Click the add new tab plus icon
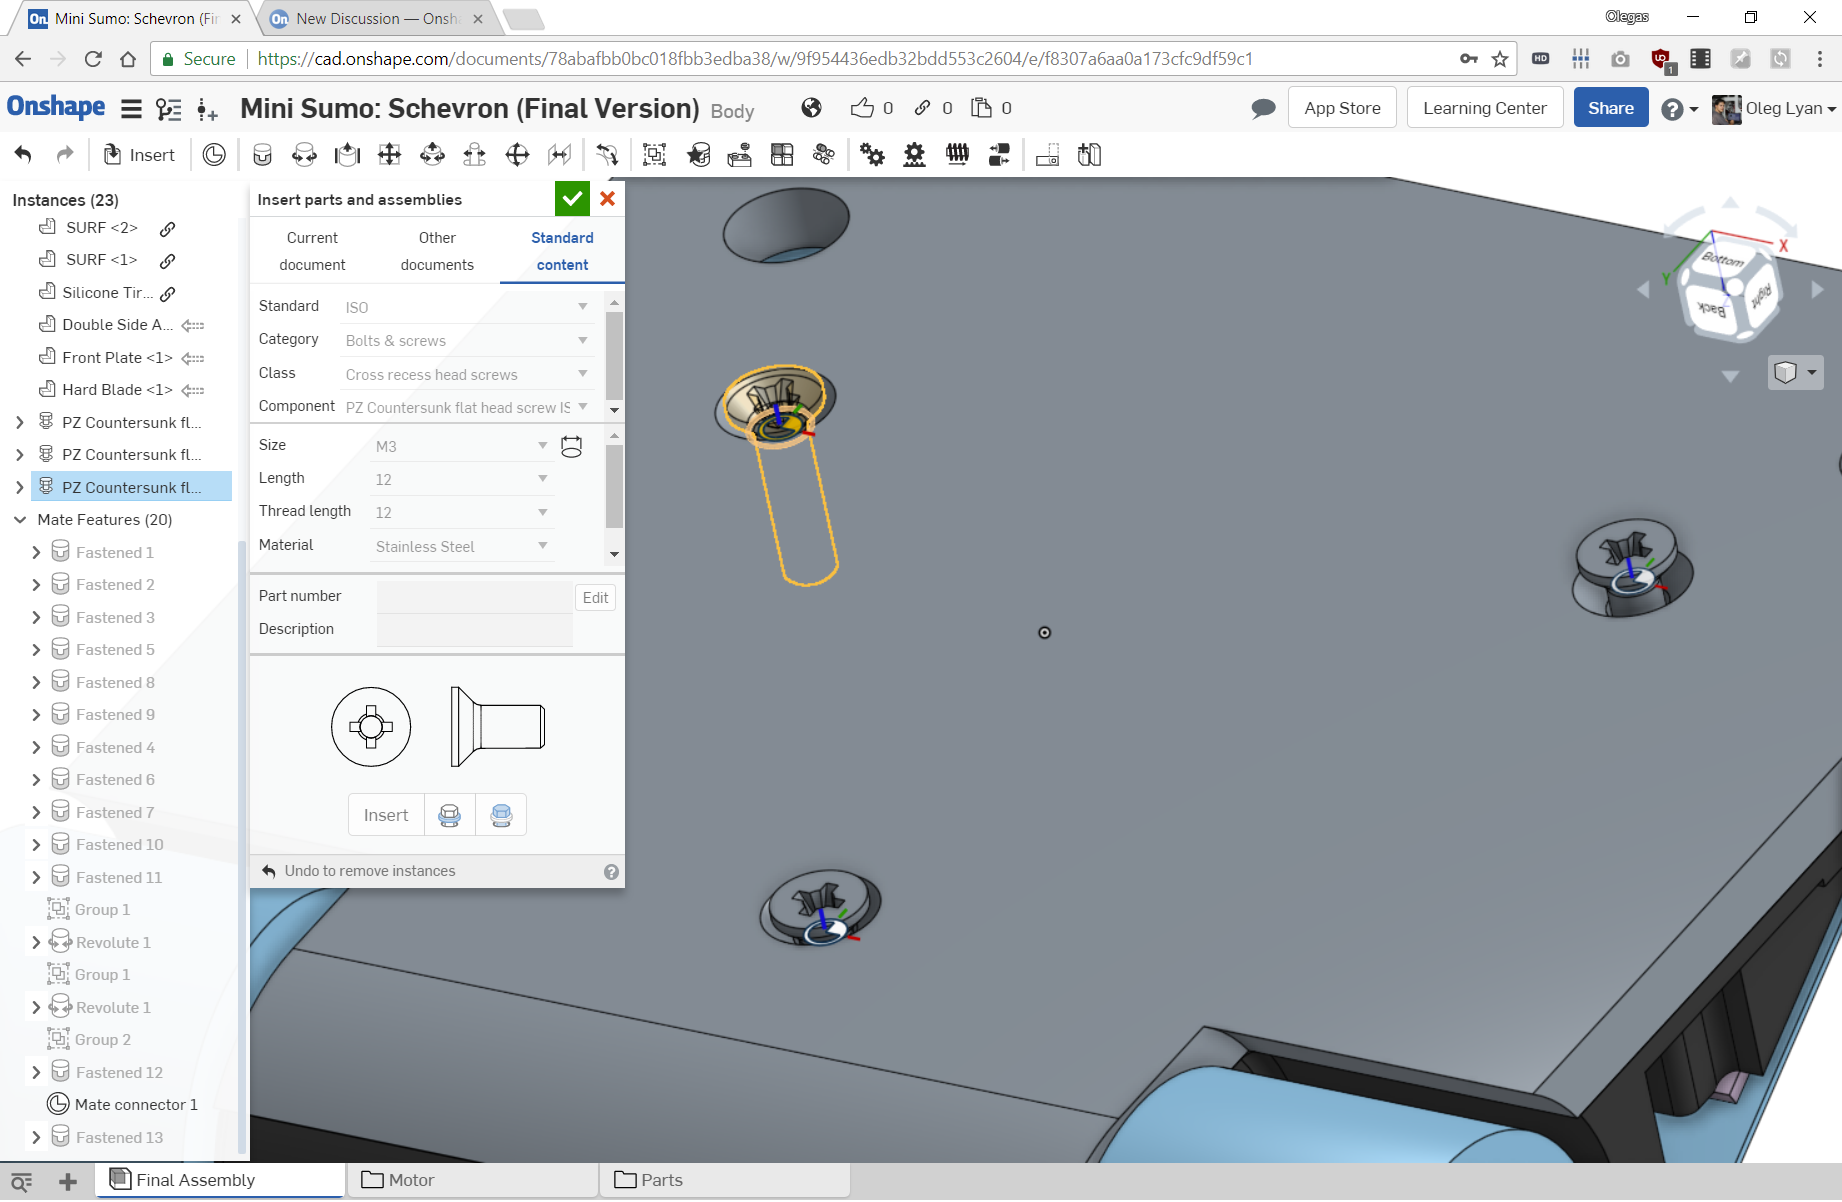 (x=68, y=1182)
